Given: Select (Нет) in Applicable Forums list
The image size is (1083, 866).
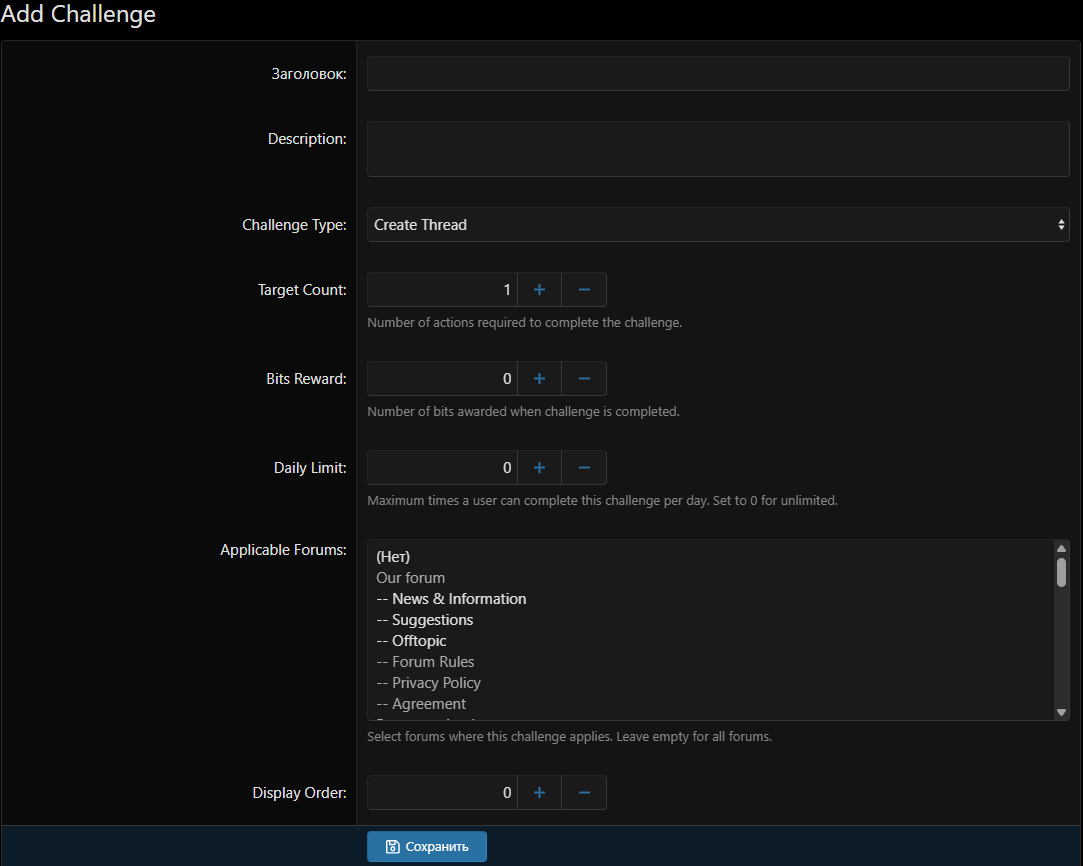Looking at the screenshot, I should (393, 557).
